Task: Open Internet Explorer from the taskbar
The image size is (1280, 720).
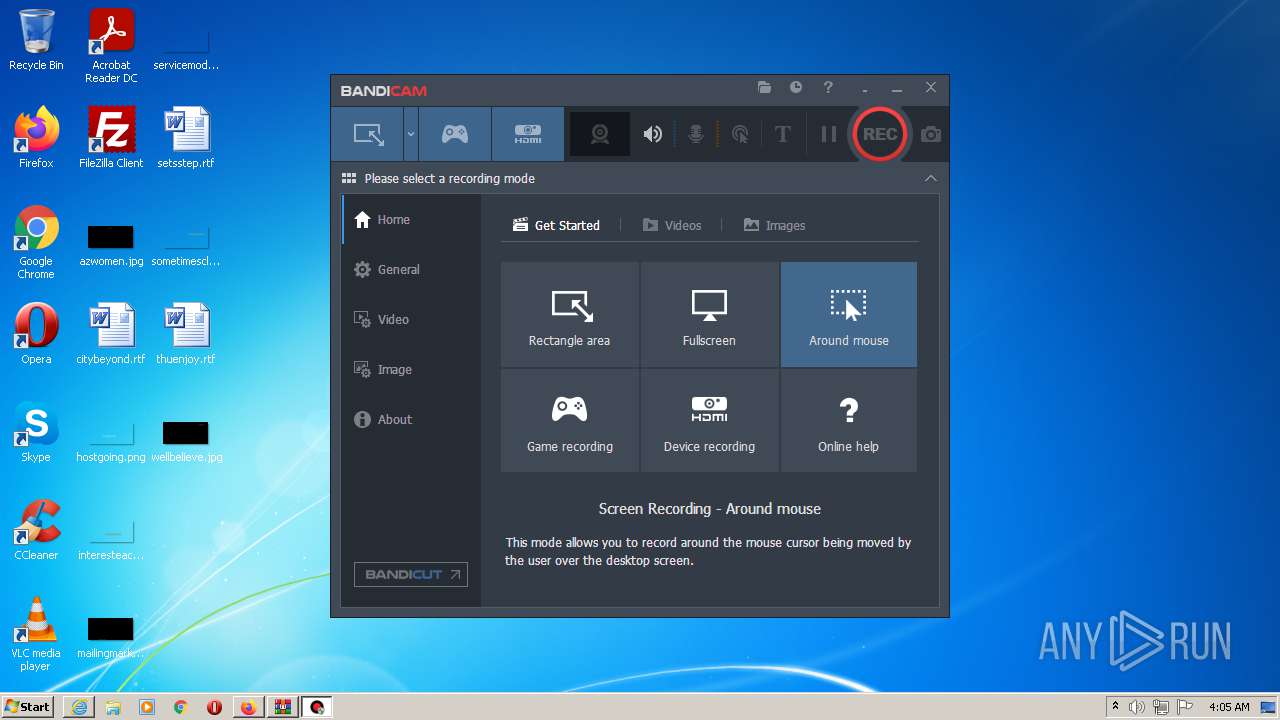Action: pos(79,707)
